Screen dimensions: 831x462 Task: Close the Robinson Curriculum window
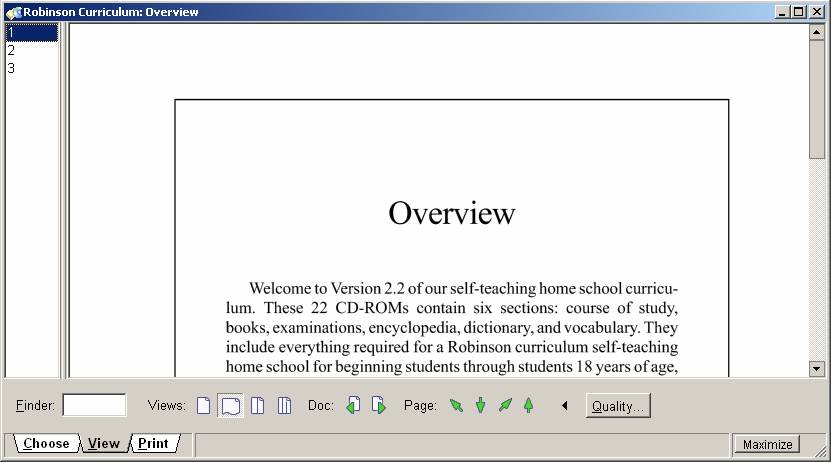coord(817,12)
